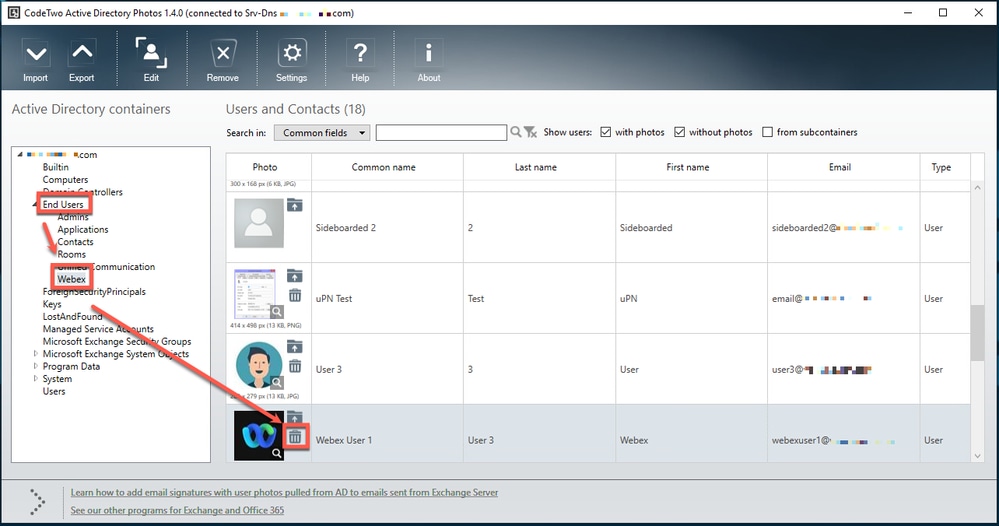Select the Applications container
The image size is (999, 526).
[83, 229]
